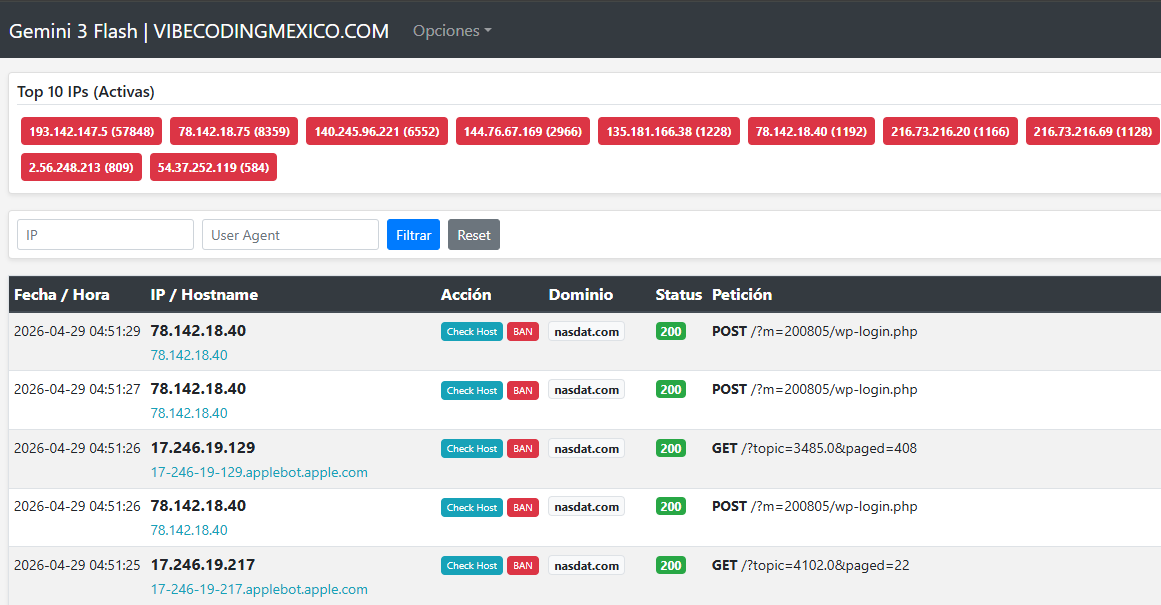Open the Opciones dropdown menu
The height and width of the screenshot is (605, 1161).
click(x=452, y=31)
